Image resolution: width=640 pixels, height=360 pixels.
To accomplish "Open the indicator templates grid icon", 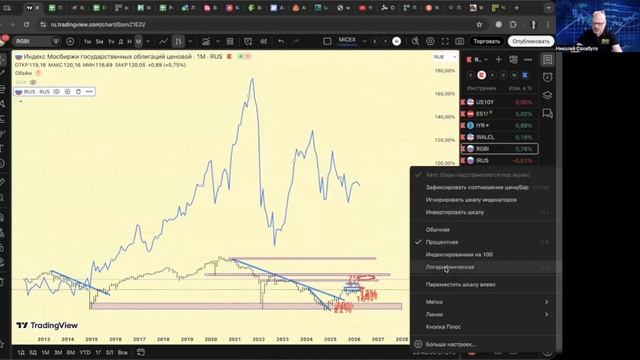I will point(230,41).
